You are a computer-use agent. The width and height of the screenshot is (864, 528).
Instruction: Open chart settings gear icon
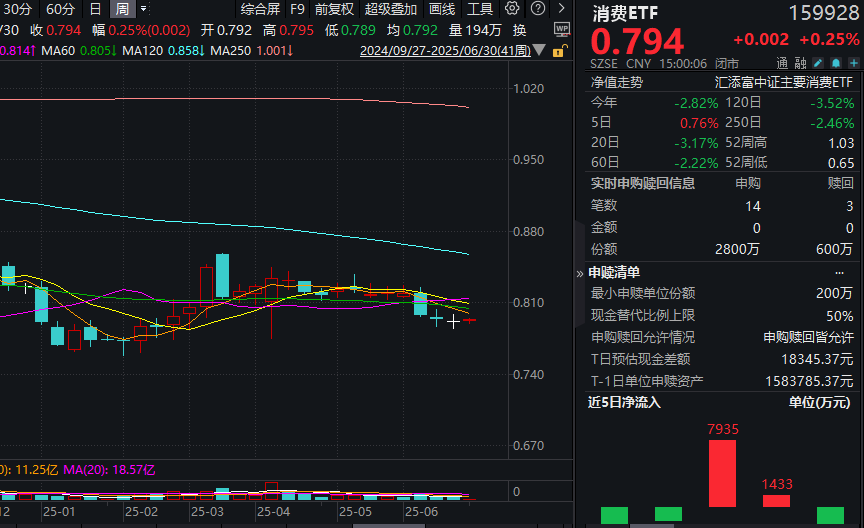513,9
